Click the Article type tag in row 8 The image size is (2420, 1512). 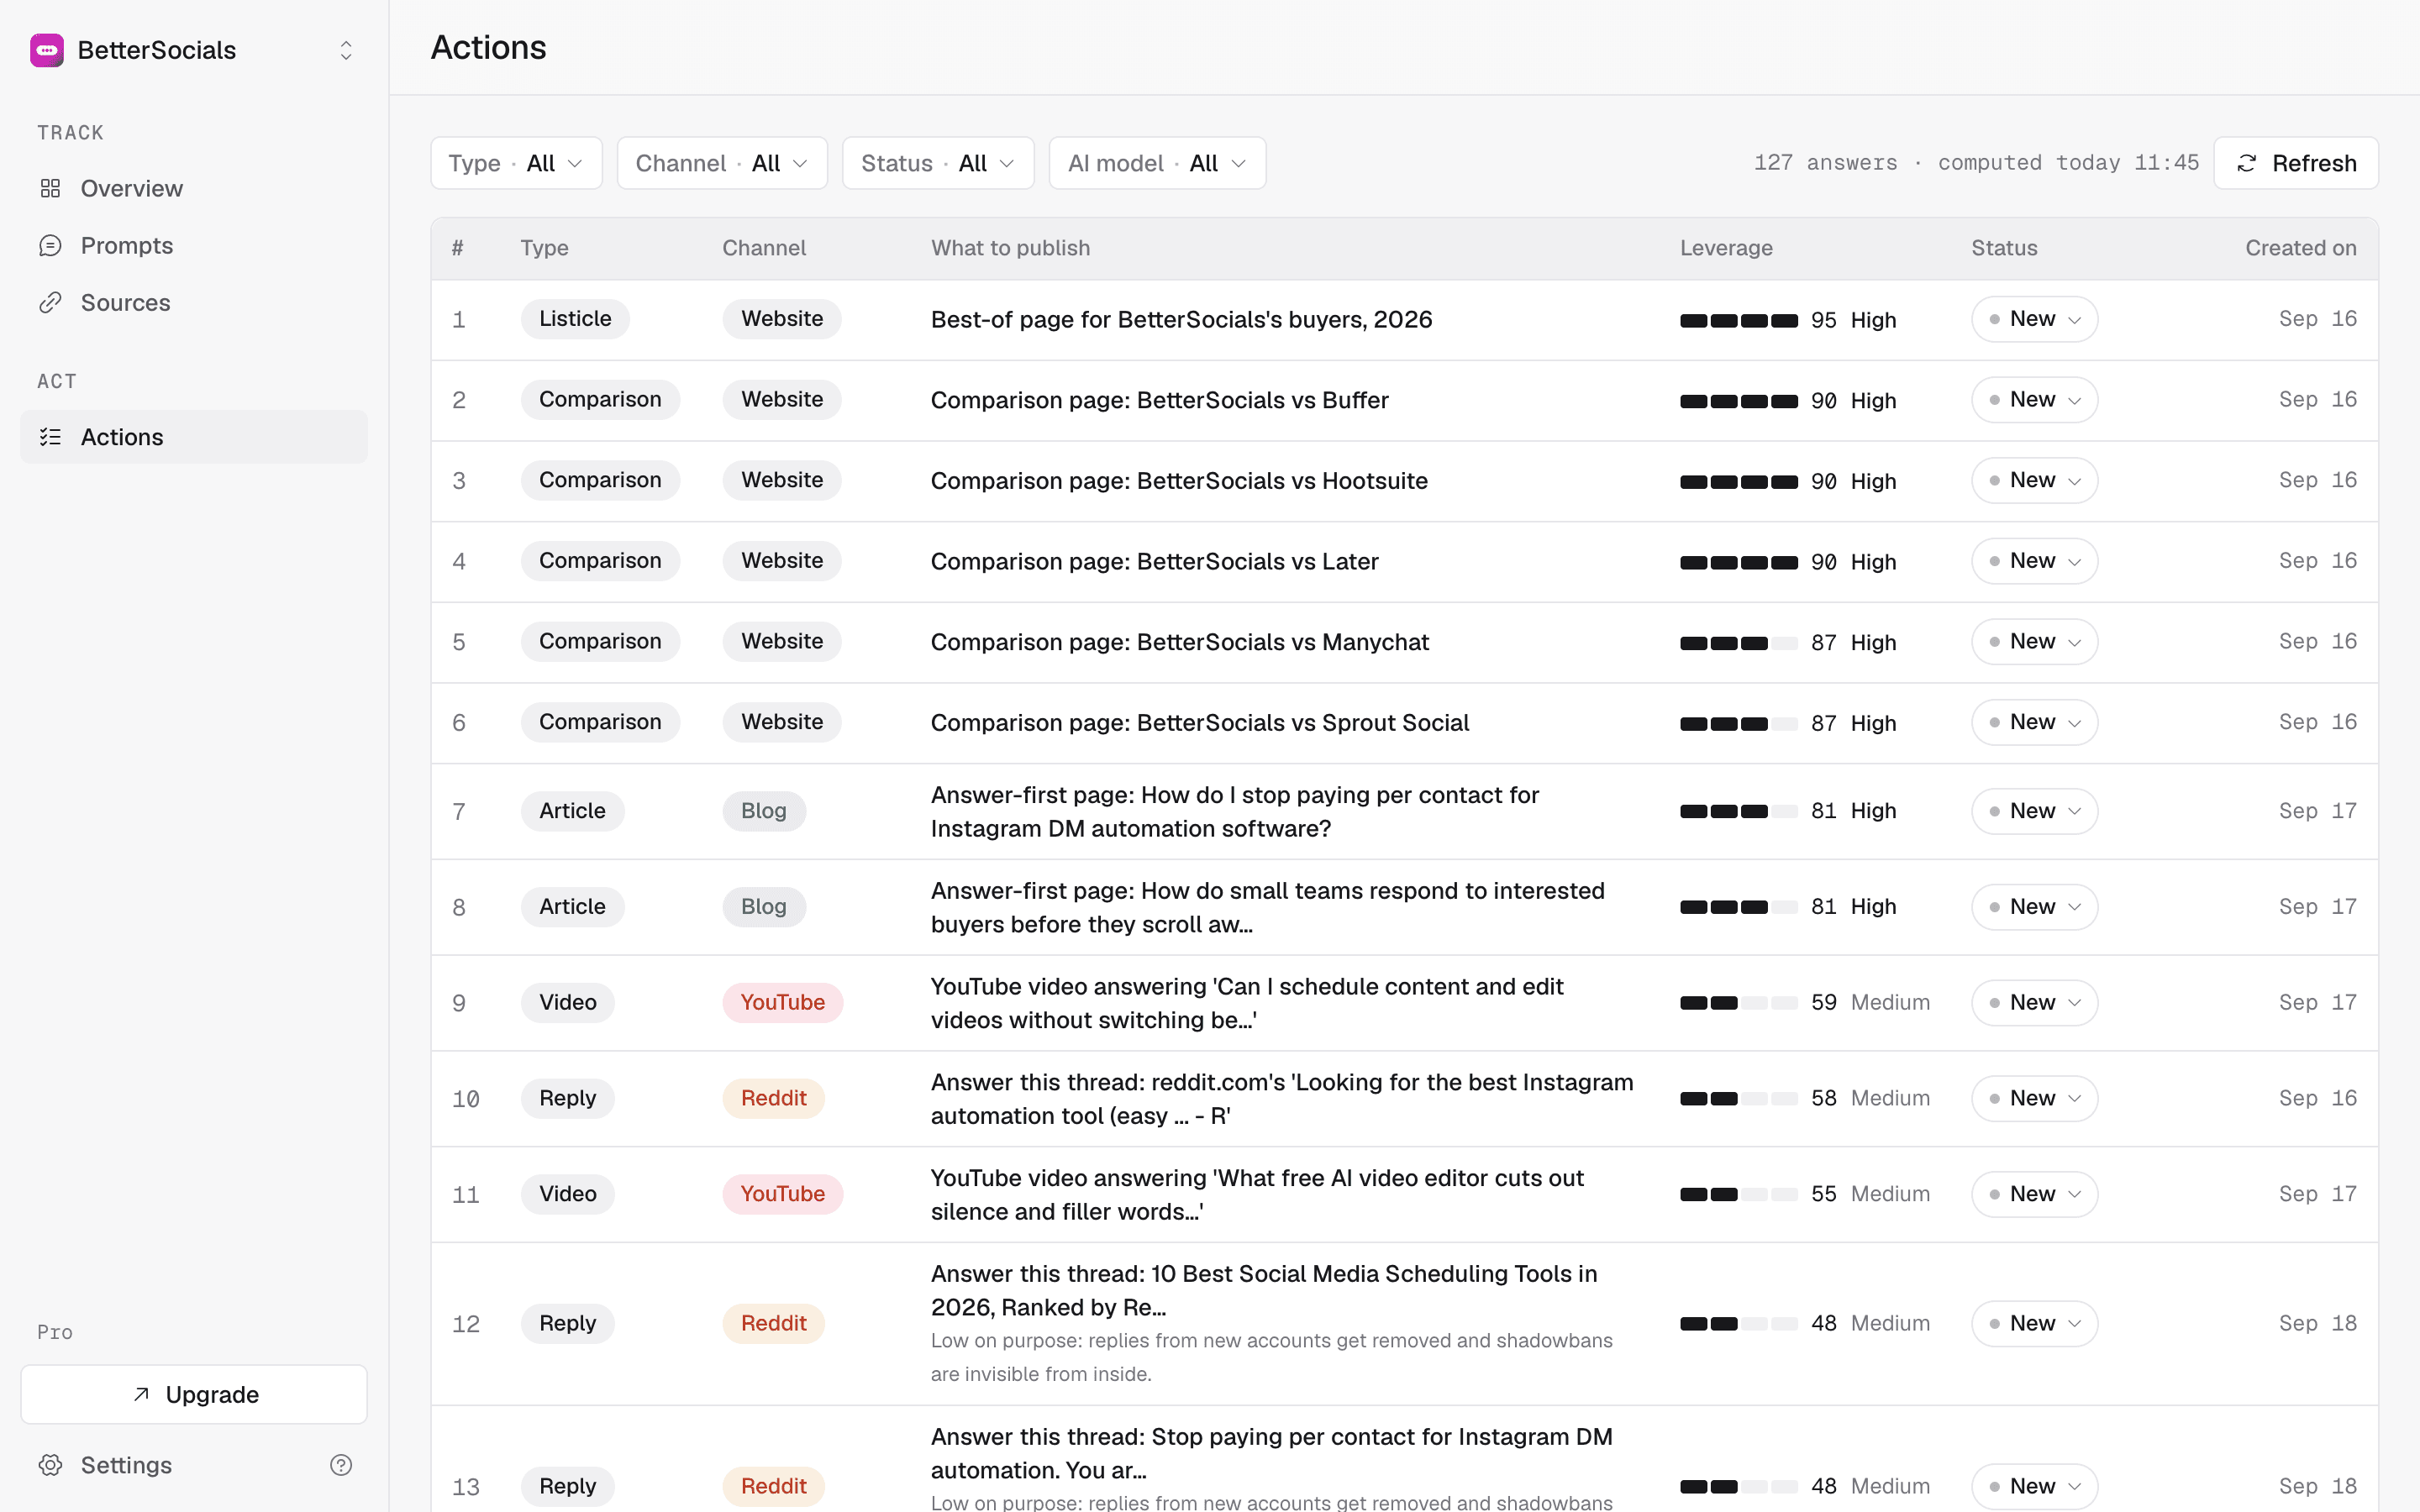pyautogui.click(x=572, y=907)
